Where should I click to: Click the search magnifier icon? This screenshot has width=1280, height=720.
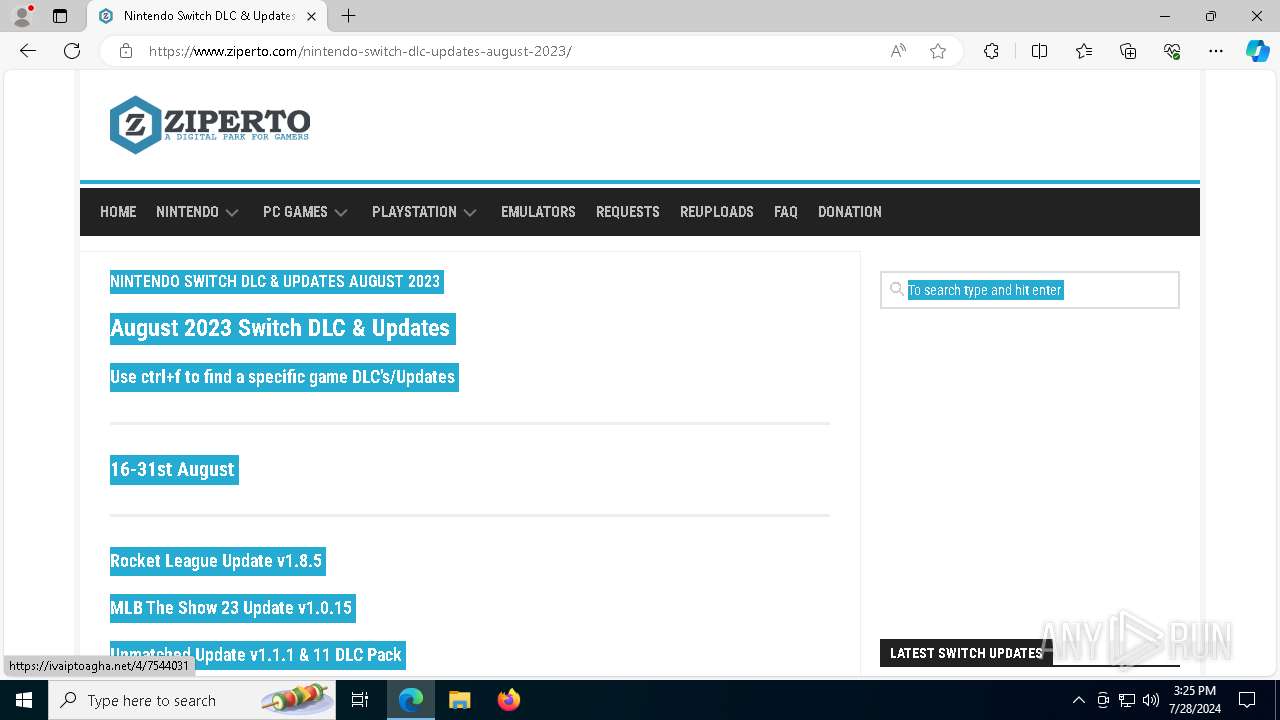pyautogui.click(x=897, y=289)
